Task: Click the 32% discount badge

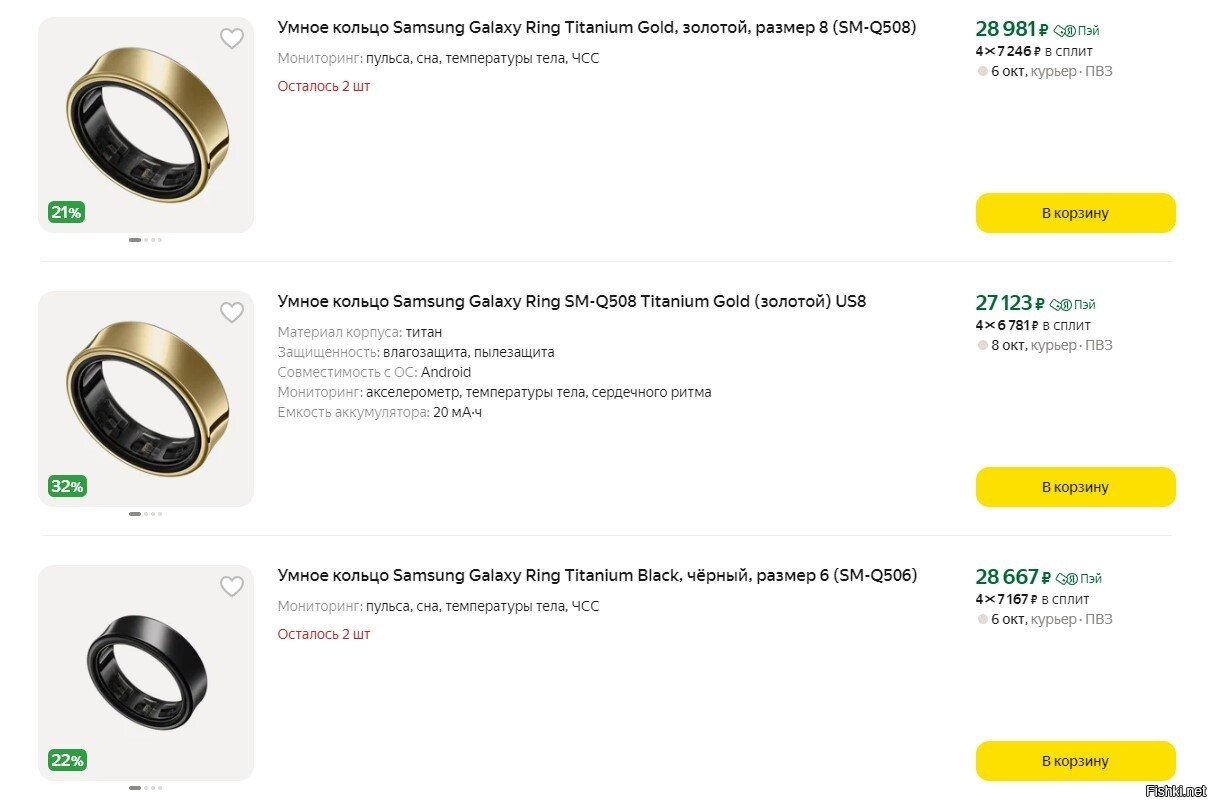Action: [67, 486]
